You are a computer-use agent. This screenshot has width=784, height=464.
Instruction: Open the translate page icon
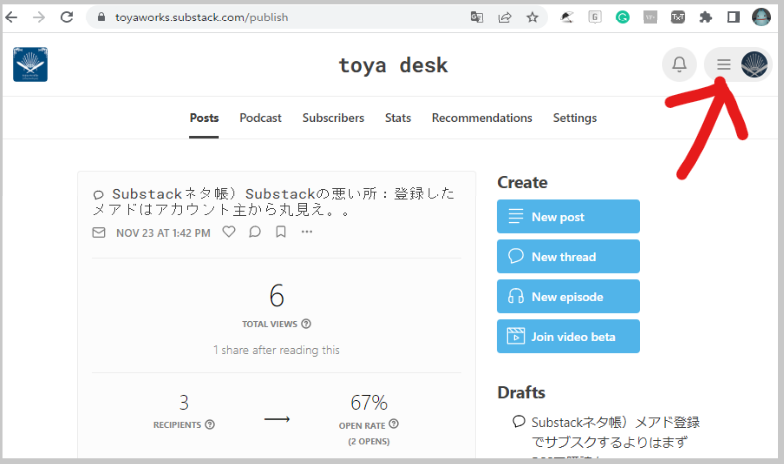click(476, 18)
